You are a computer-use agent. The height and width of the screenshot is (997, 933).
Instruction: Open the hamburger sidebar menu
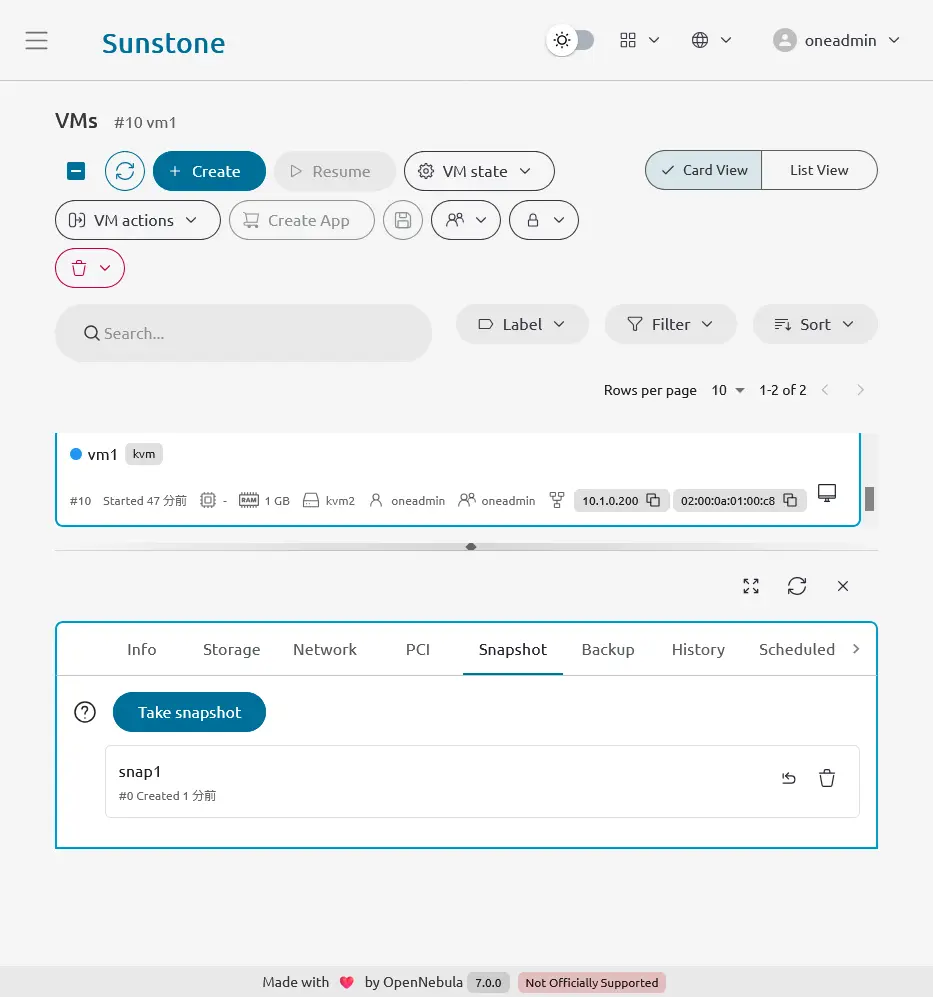[x=37, y=41]
